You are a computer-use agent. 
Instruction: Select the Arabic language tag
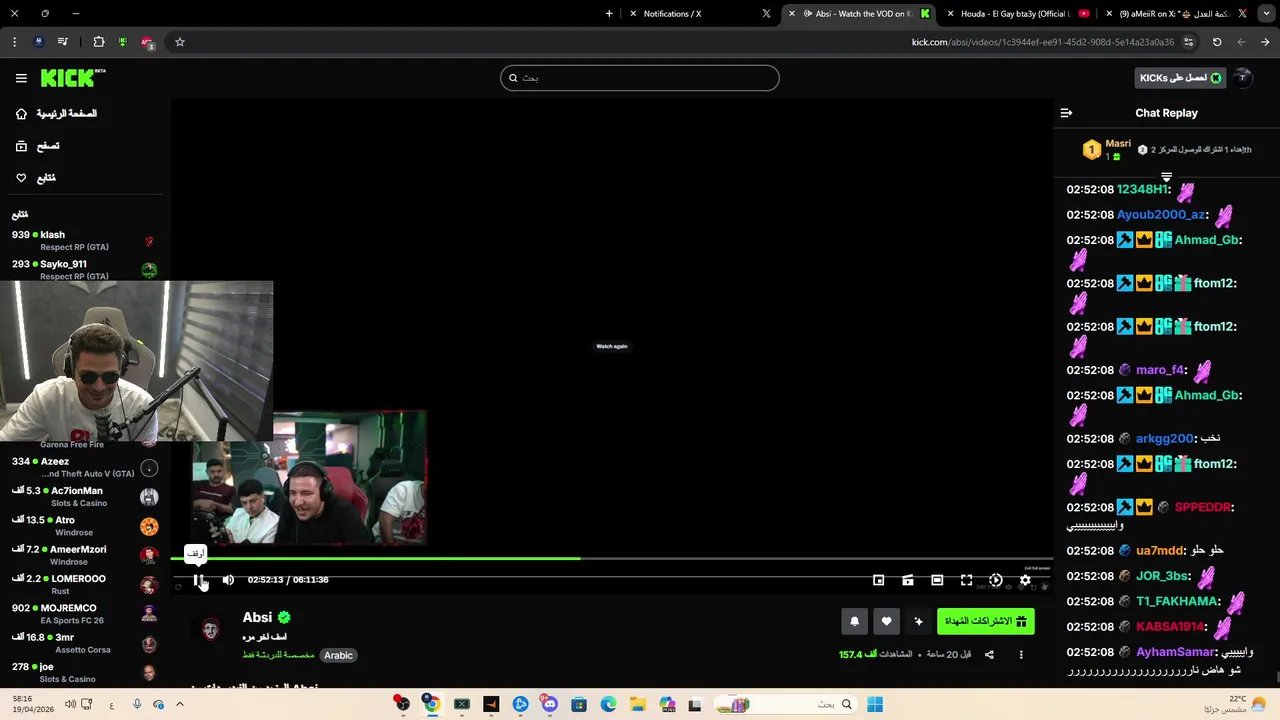coord(338,655)
